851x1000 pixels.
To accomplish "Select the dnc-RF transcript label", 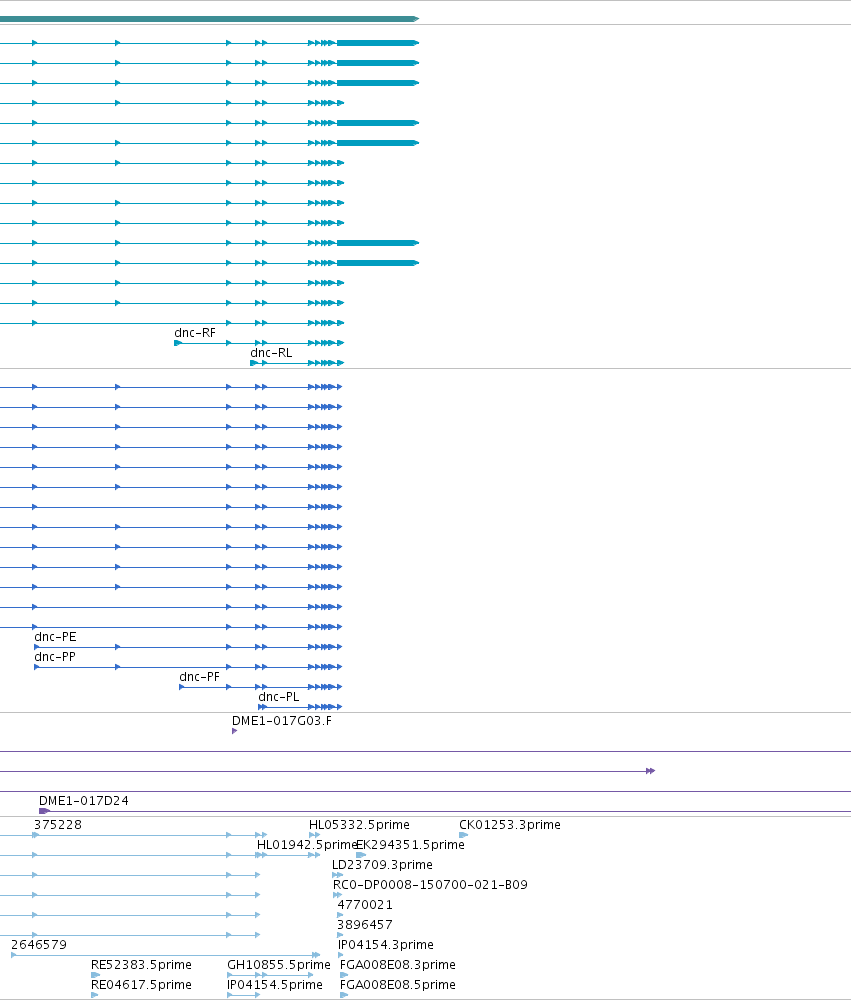I will pos(195,333).
